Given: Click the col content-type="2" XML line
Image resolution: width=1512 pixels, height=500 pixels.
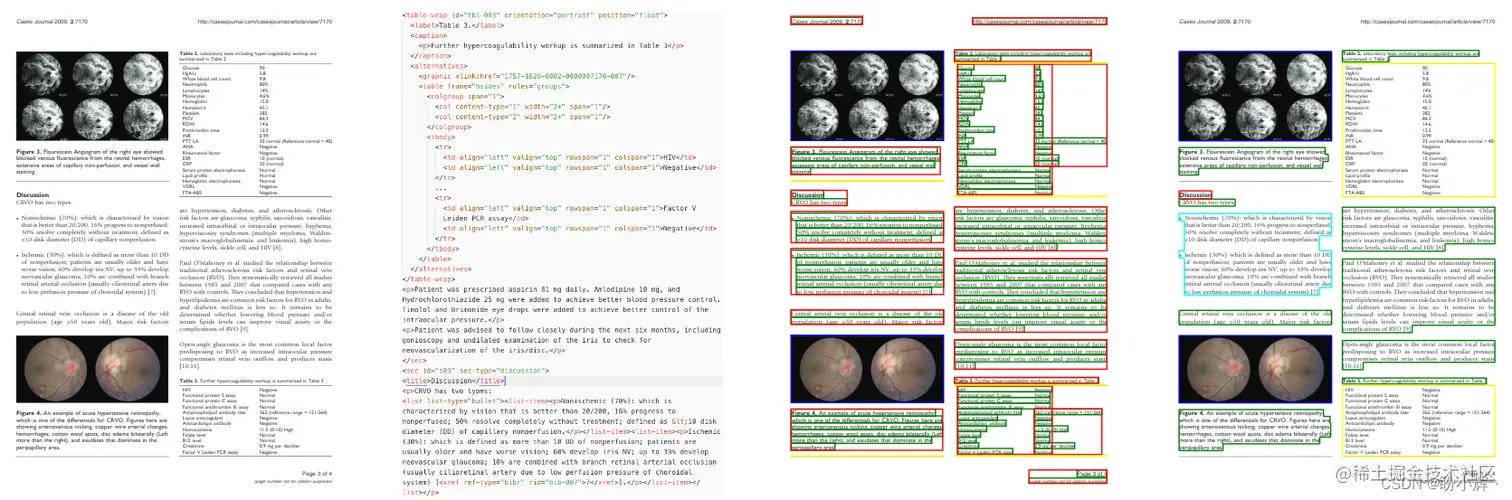Looking at the screenshot, I should coord(525,116).
